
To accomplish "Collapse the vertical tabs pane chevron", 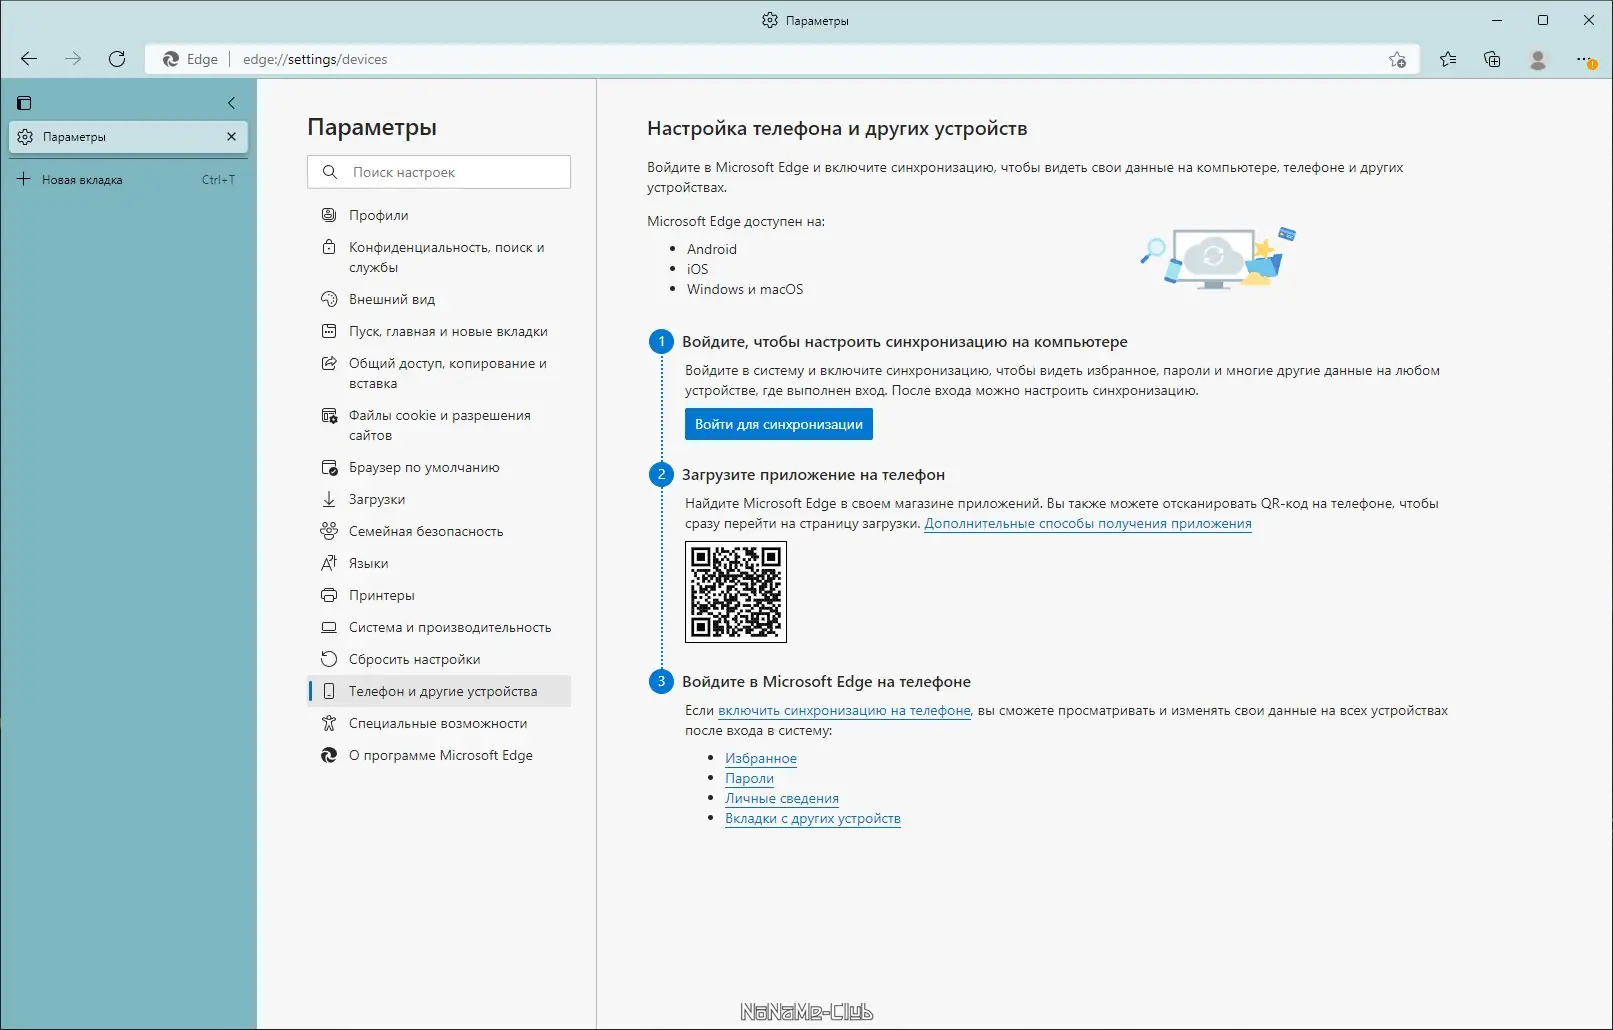I will (231, 103).
